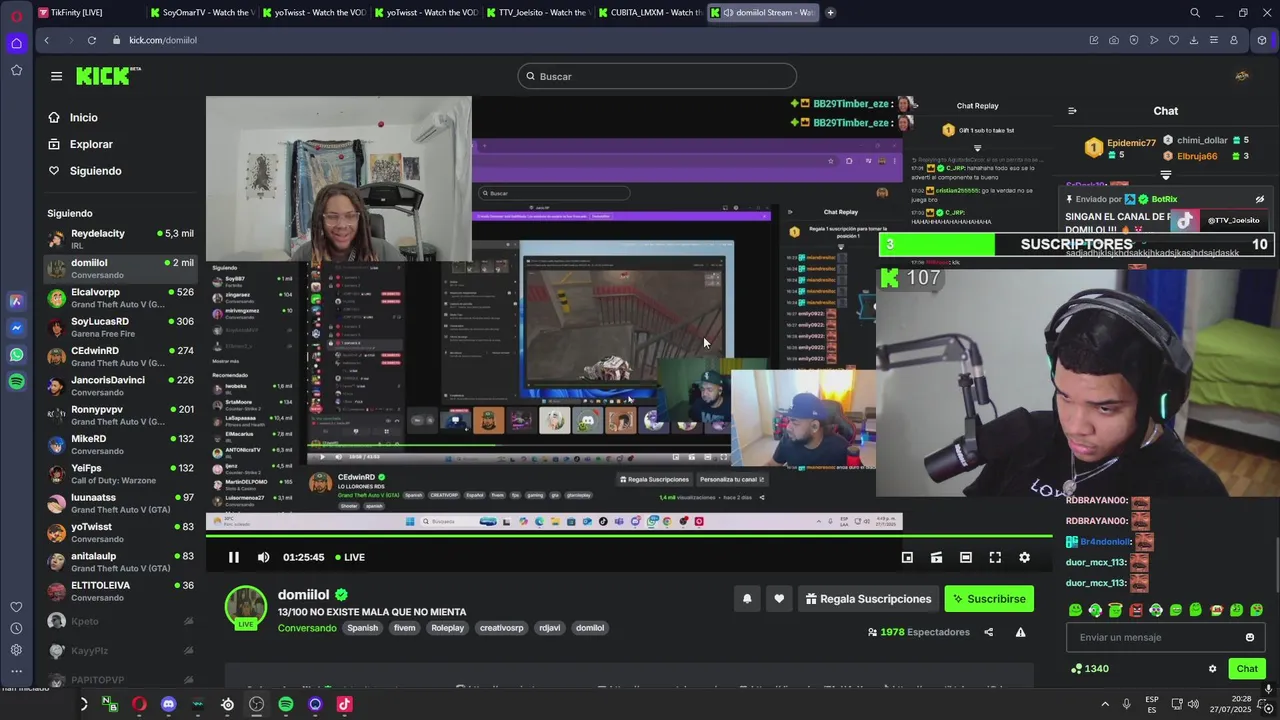Expand the gift leaderboard chevron in chat
Viewport: 1280px width, 720px height.
click(x=1166, y=175)
